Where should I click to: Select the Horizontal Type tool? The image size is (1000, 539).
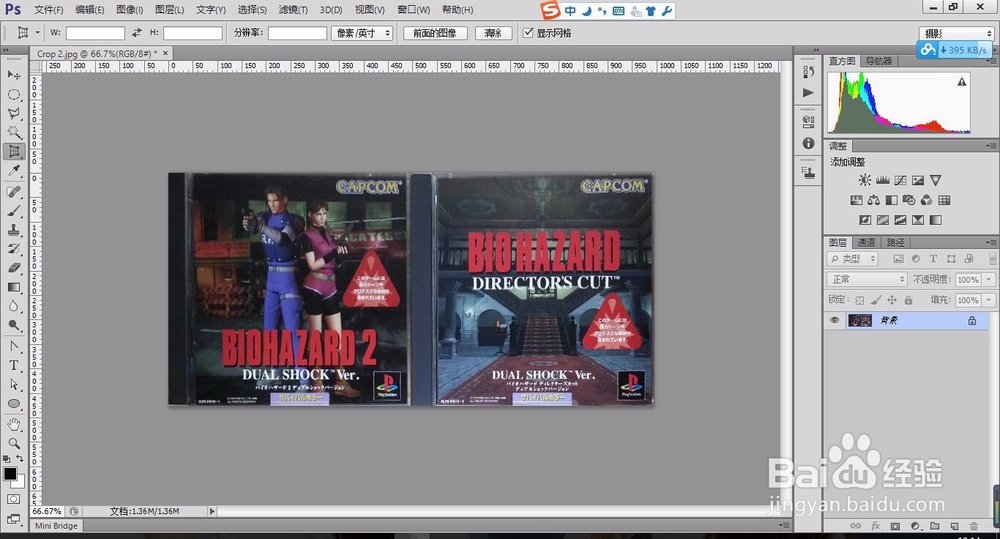click(13, 366)
